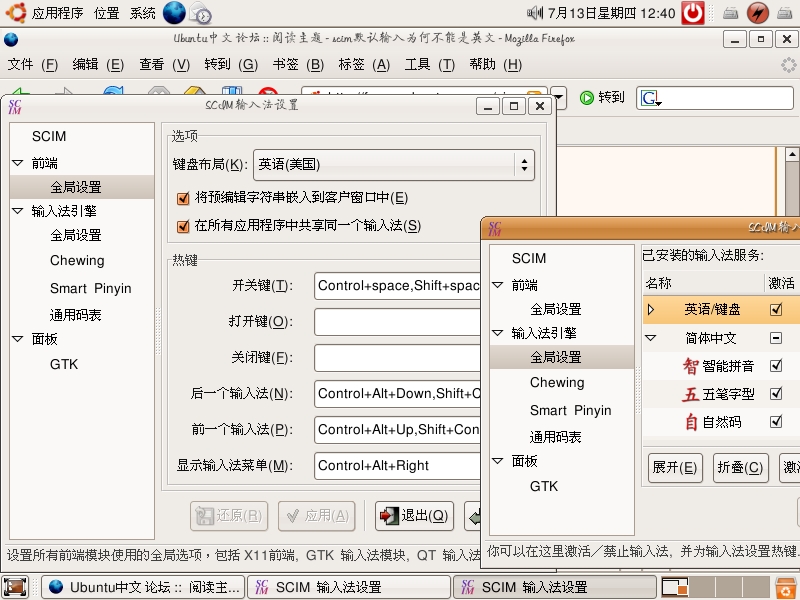Expand the 英语/键盘 row triangle

tap(651, 309)
